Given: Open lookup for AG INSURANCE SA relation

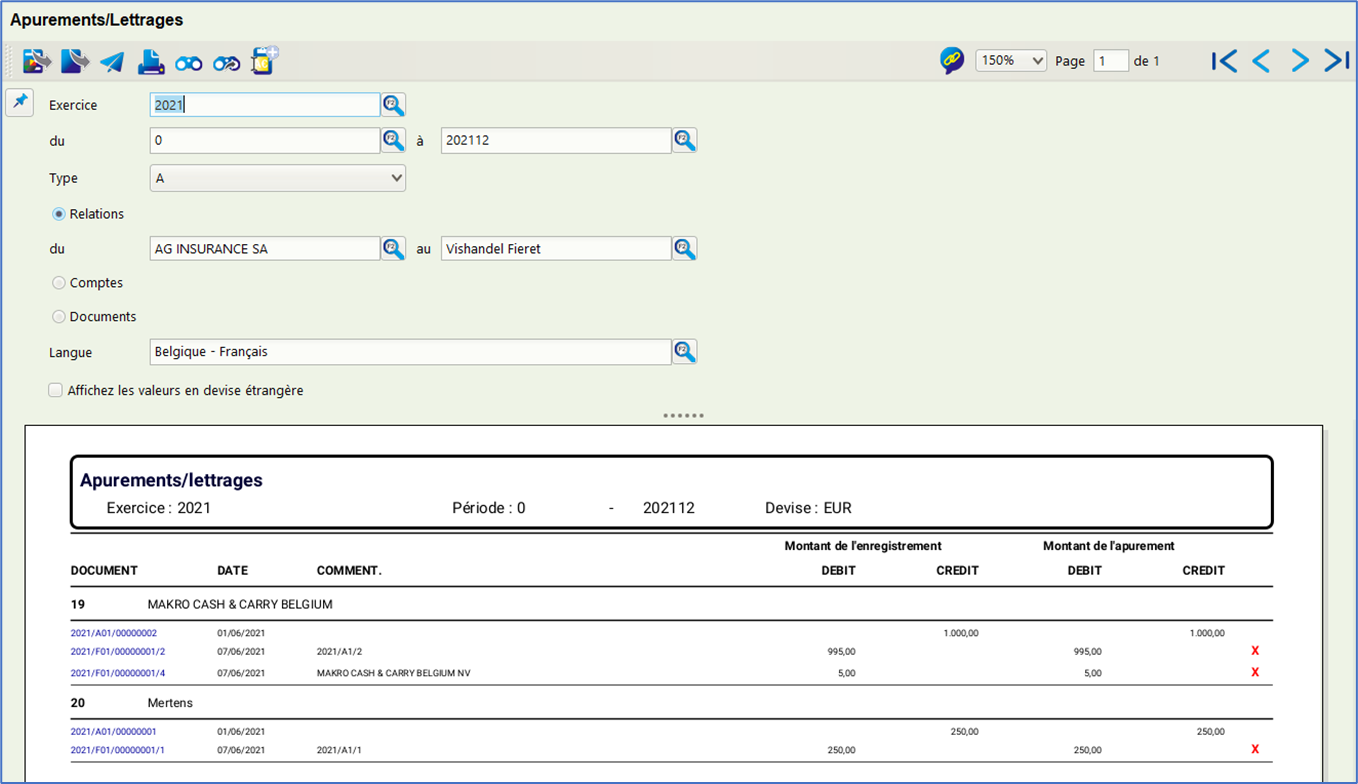Looking at the screenshot, I should coord(393,248).
